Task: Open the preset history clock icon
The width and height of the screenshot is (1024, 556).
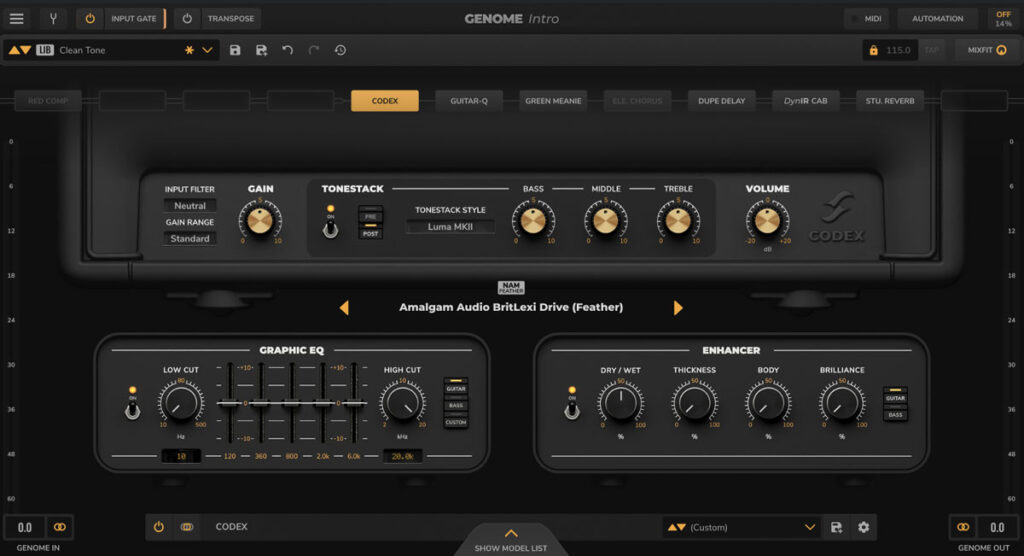Action: [x=340, y=50]
